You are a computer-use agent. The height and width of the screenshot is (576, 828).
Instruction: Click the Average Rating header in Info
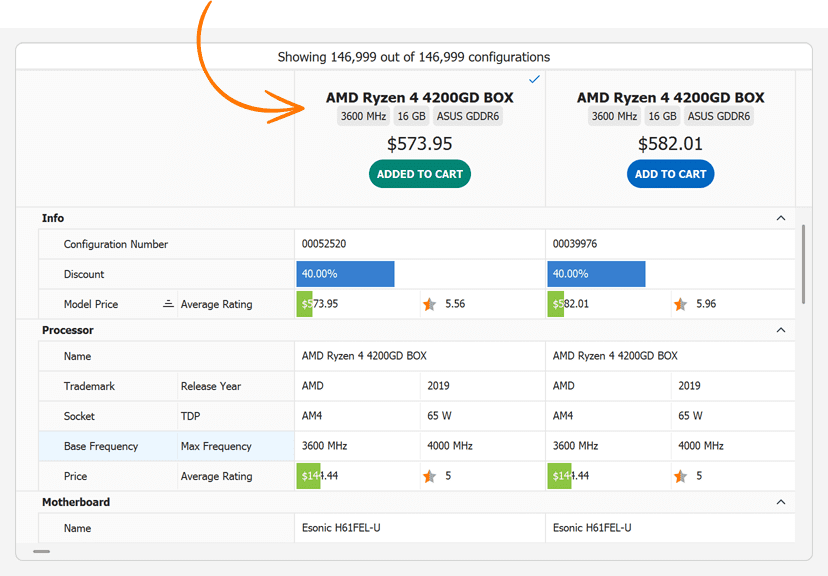click(x=217, y=304)
